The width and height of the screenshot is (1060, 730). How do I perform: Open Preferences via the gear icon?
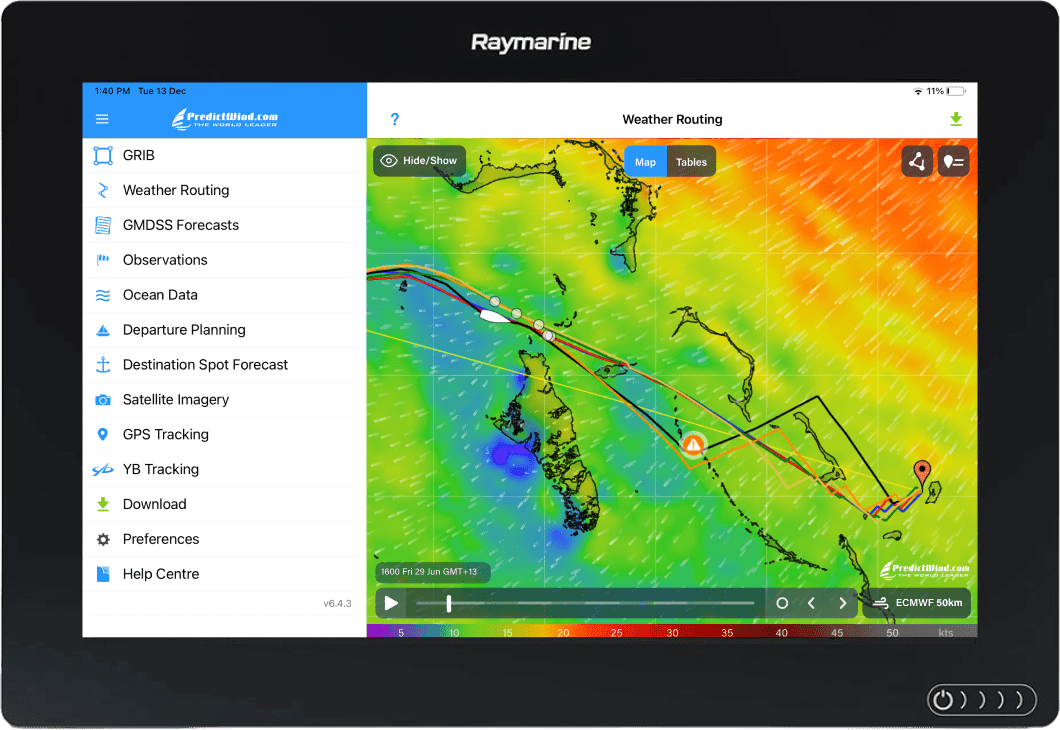[102, 539]
